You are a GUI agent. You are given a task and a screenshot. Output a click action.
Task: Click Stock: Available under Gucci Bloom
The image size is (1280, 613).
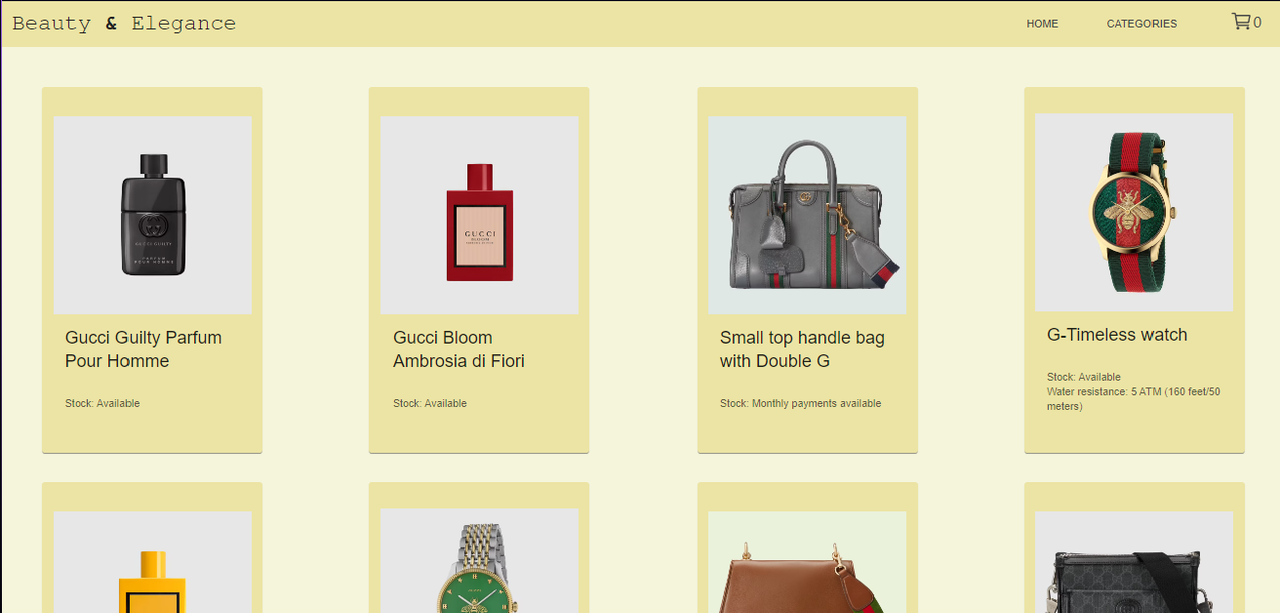430,403
